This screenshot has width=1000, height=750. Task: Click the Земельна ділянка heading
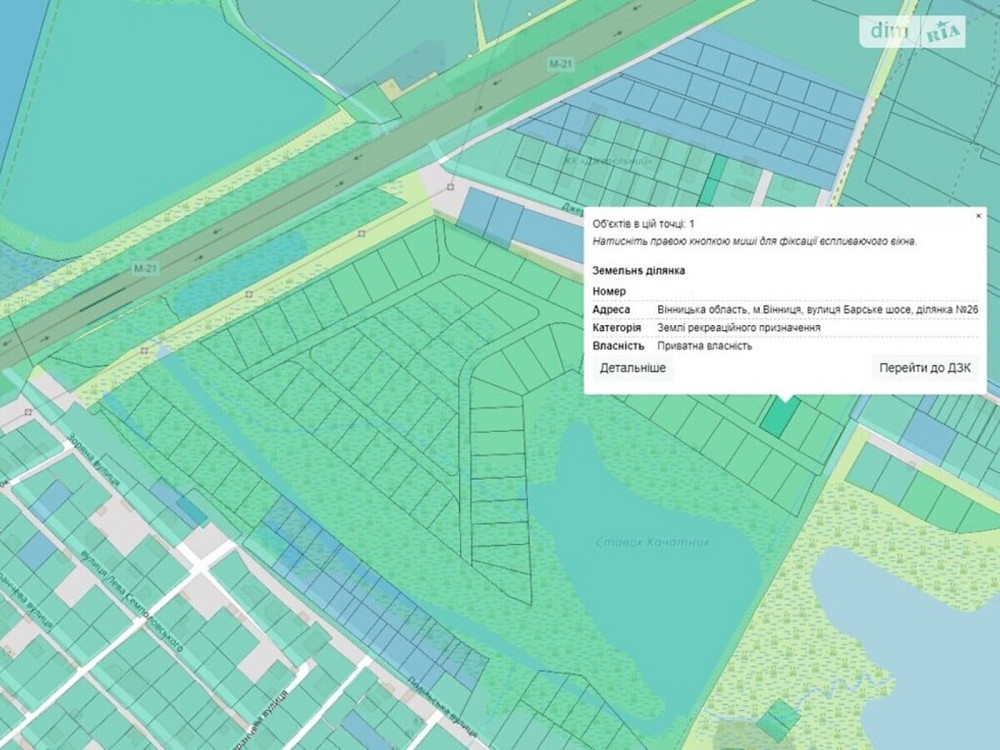click(x=638, y=271)
